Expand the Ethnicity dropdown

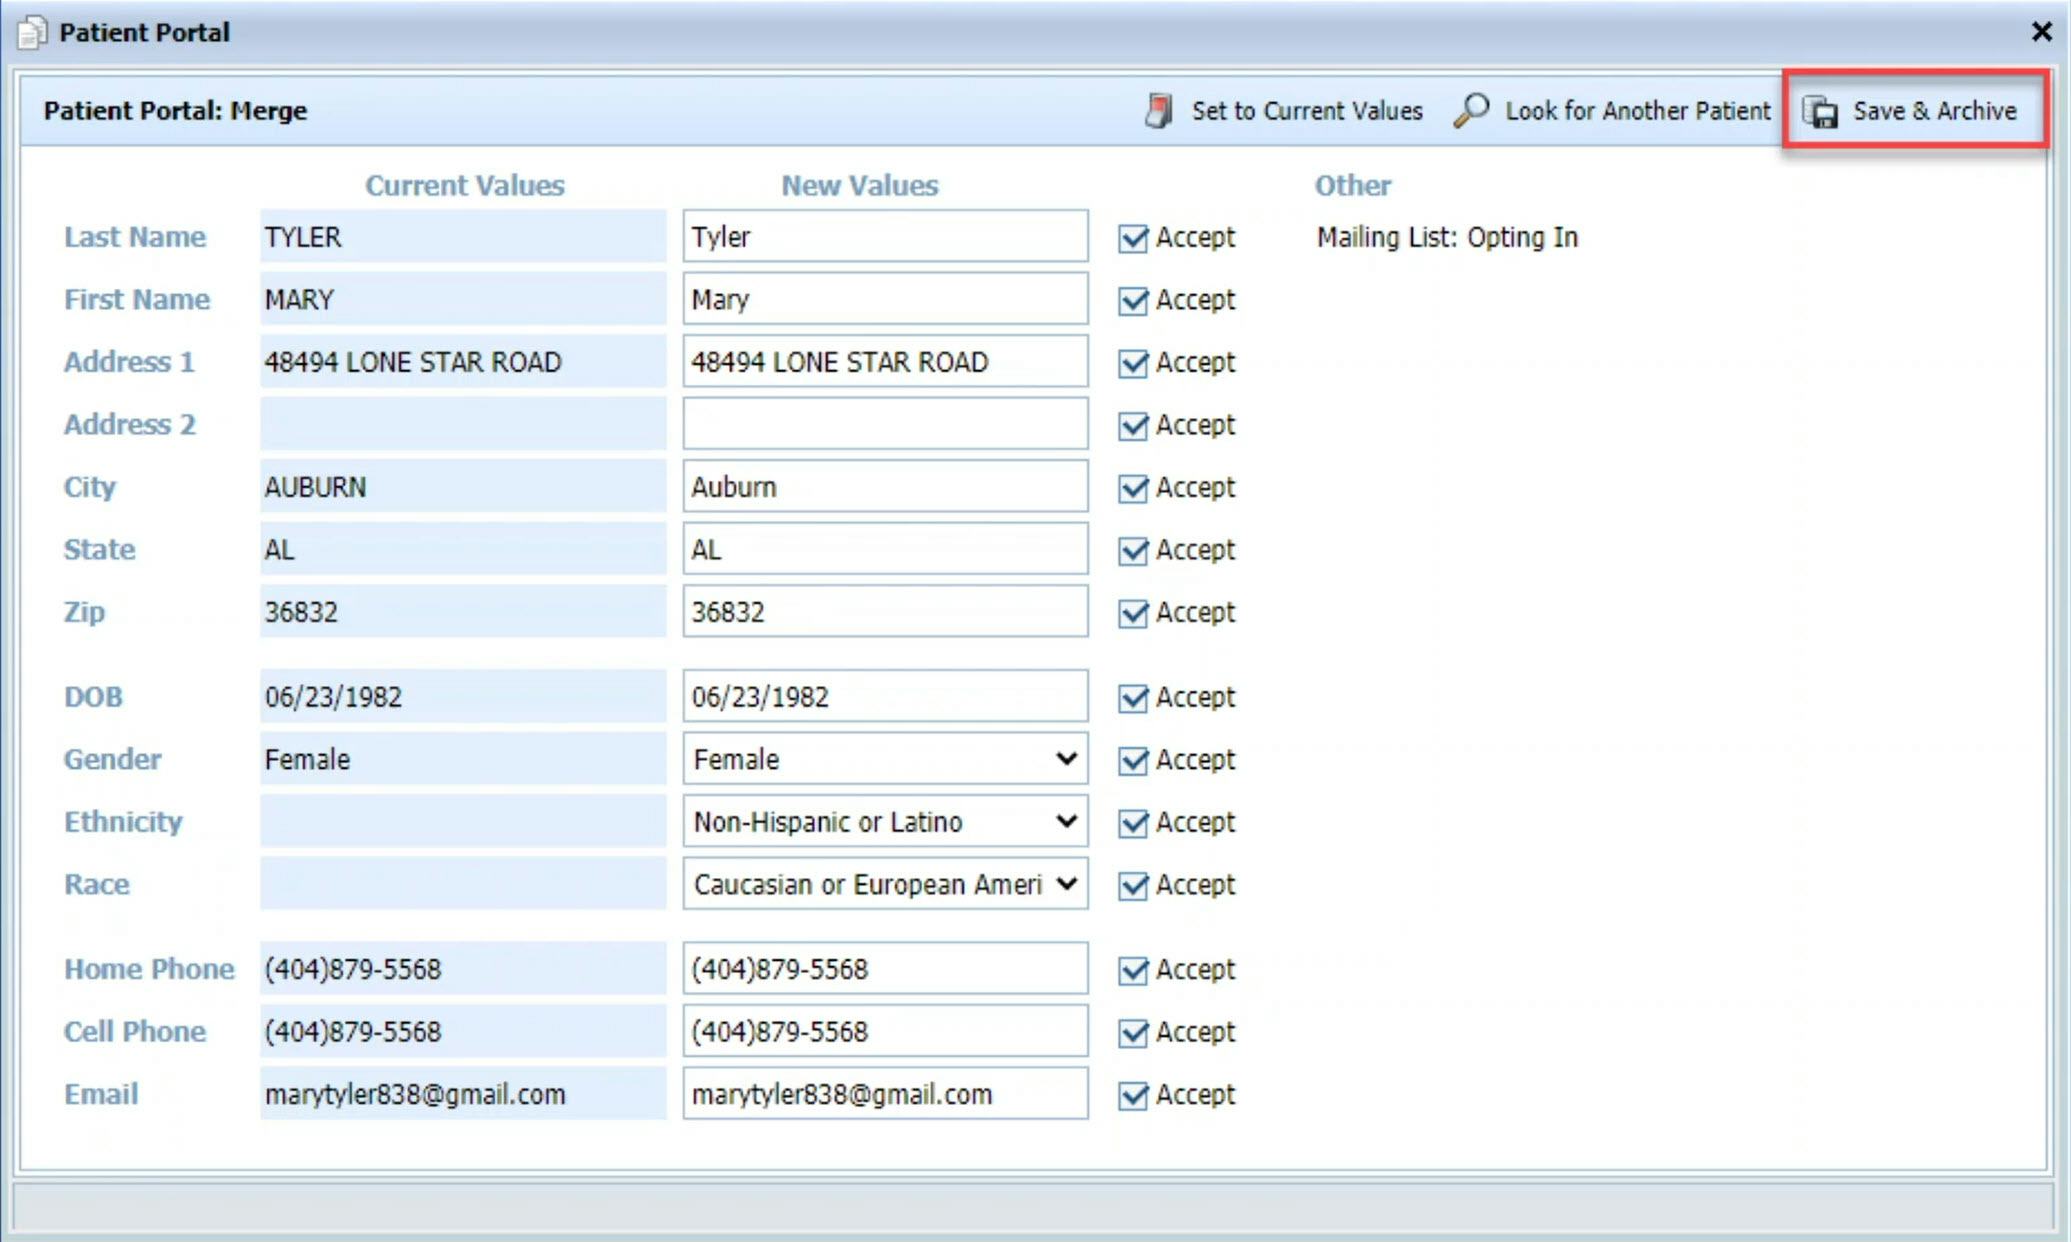tap(1066, 822)
